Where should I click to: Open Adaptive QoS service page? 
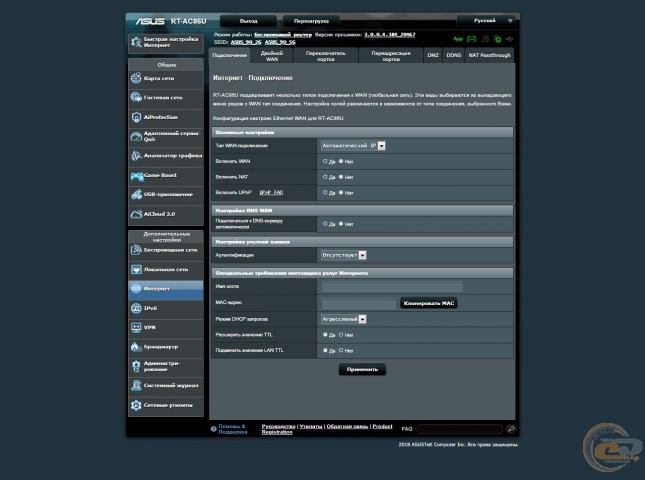coord(166,137)
